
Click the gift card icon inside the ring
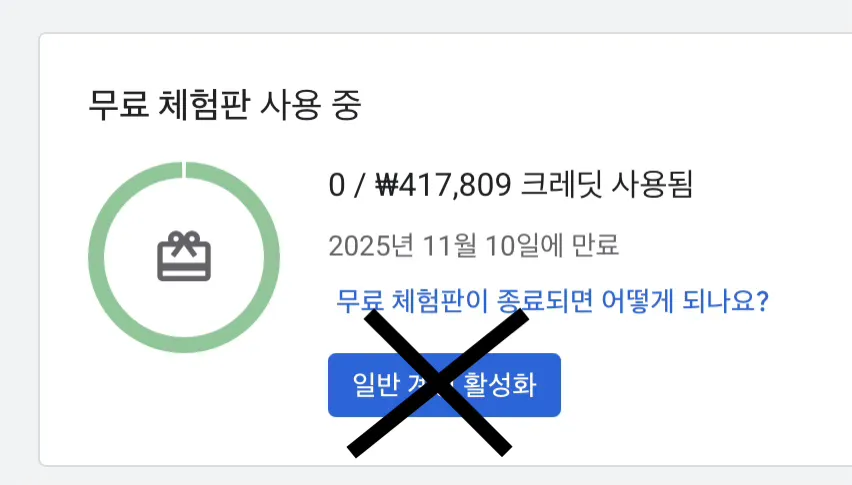[184, 256]
